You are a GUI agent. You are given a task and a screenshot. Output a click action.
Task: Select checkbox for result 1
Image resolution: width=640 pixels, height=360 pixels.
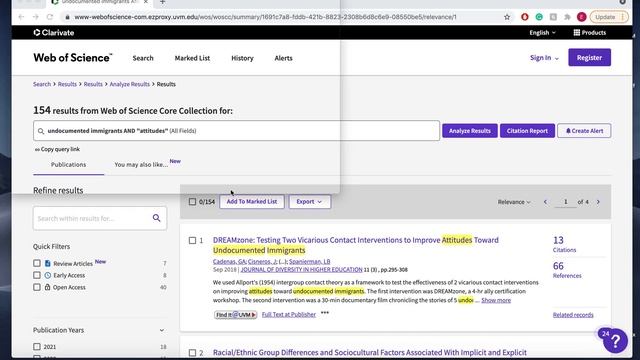click(x=192, y=240)
